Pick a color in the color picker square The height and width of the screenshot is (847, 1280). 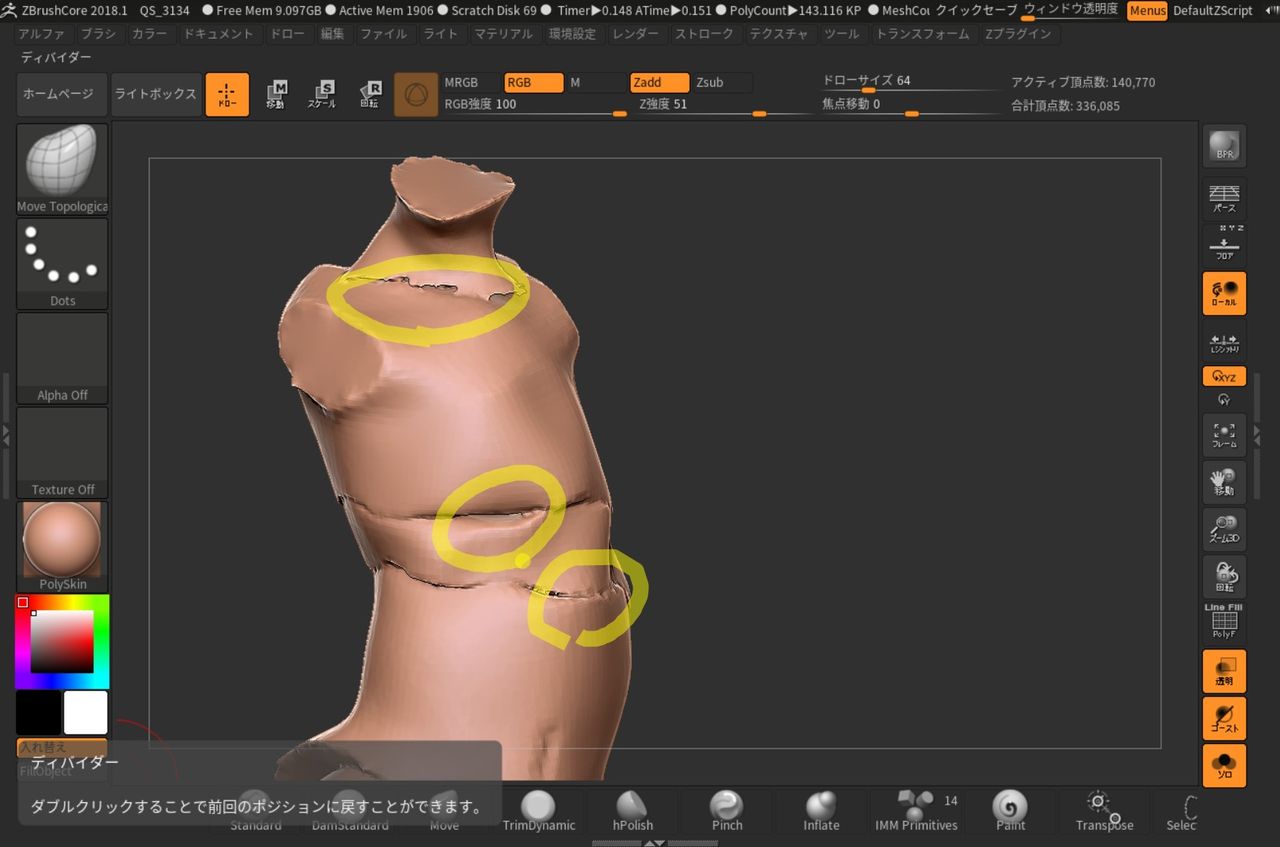pos(62,641)
